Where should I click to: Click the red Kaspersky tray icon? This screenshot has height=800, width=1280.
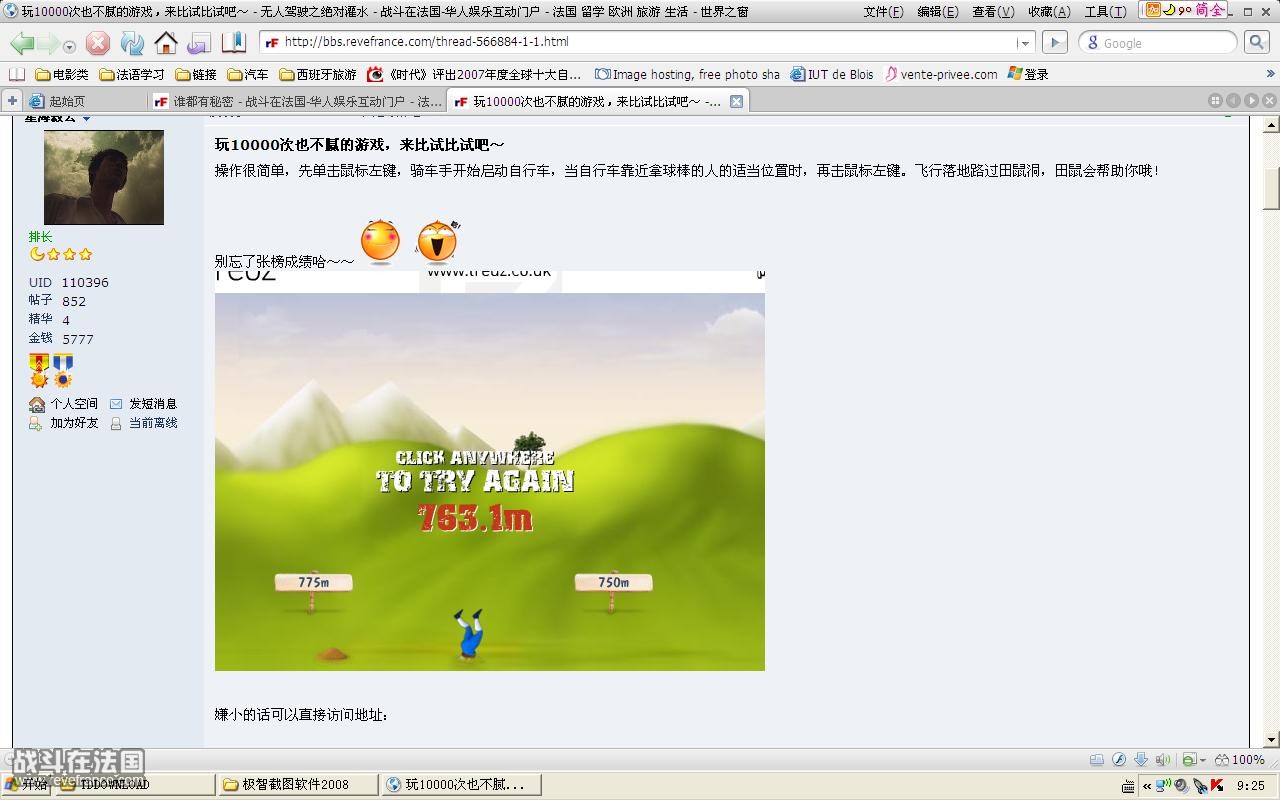click(1217, 786)
